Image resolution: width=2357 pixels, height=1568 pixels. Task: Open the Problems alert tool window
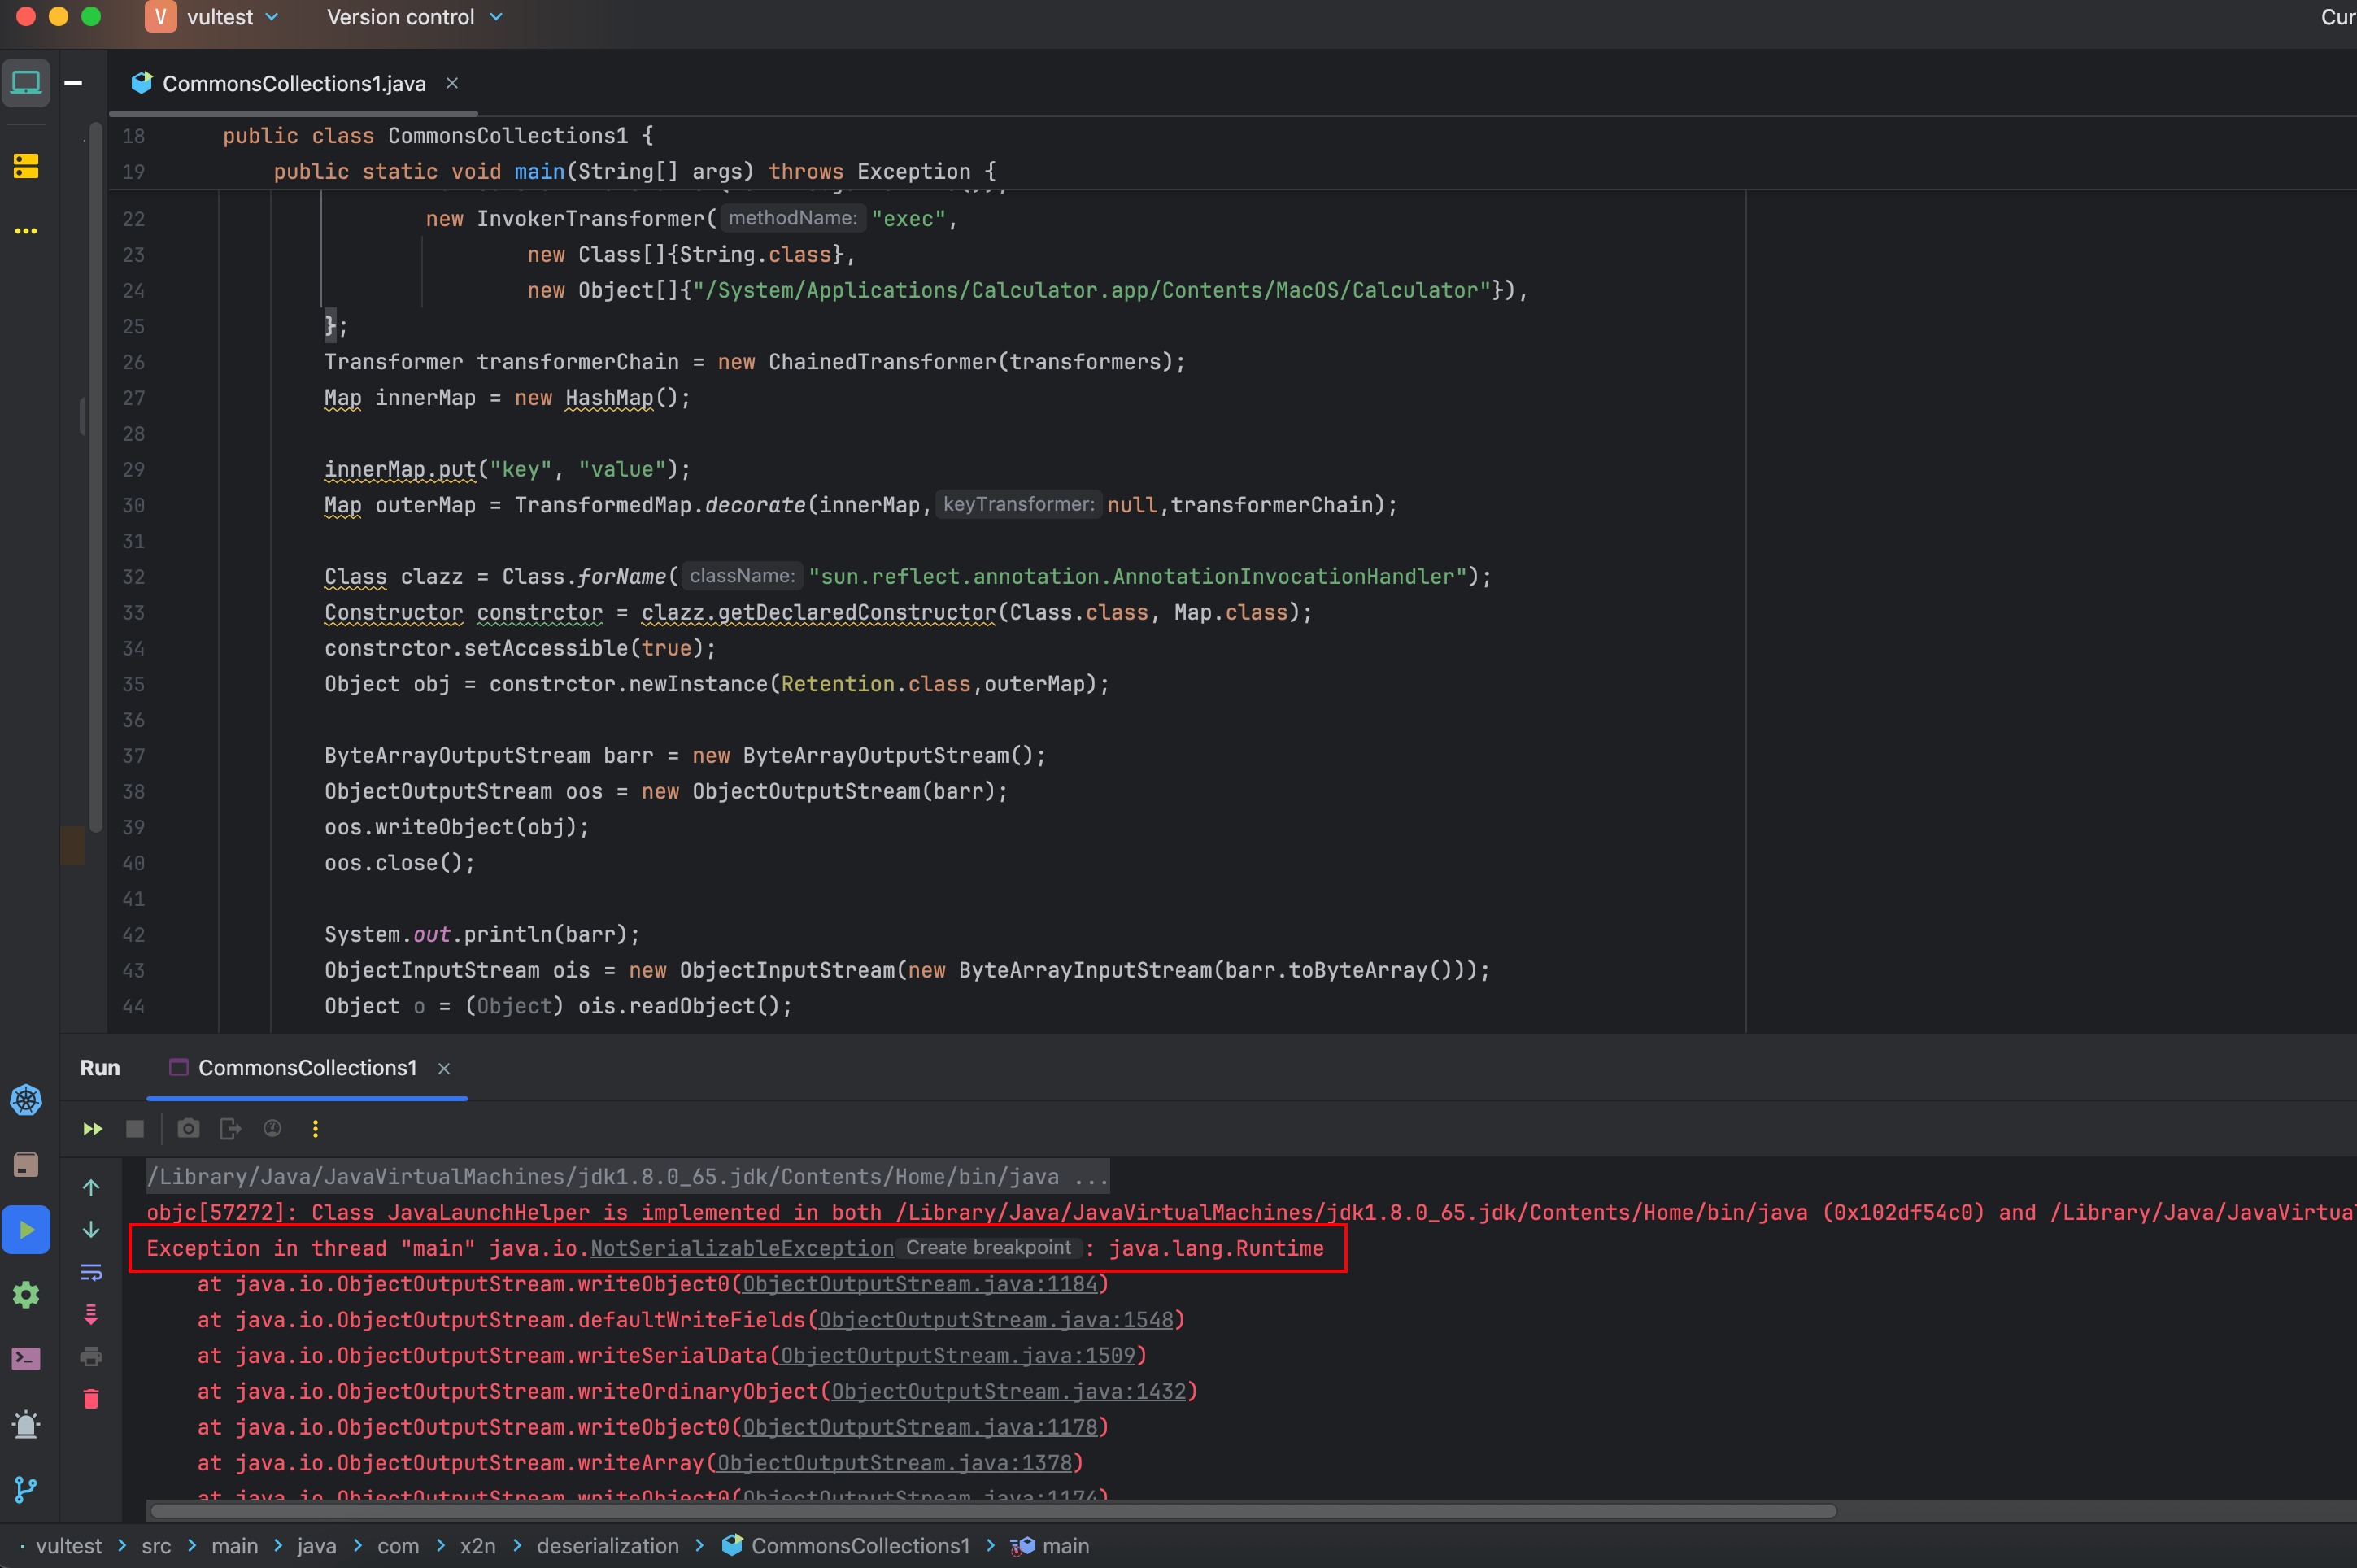[26, 1424]
